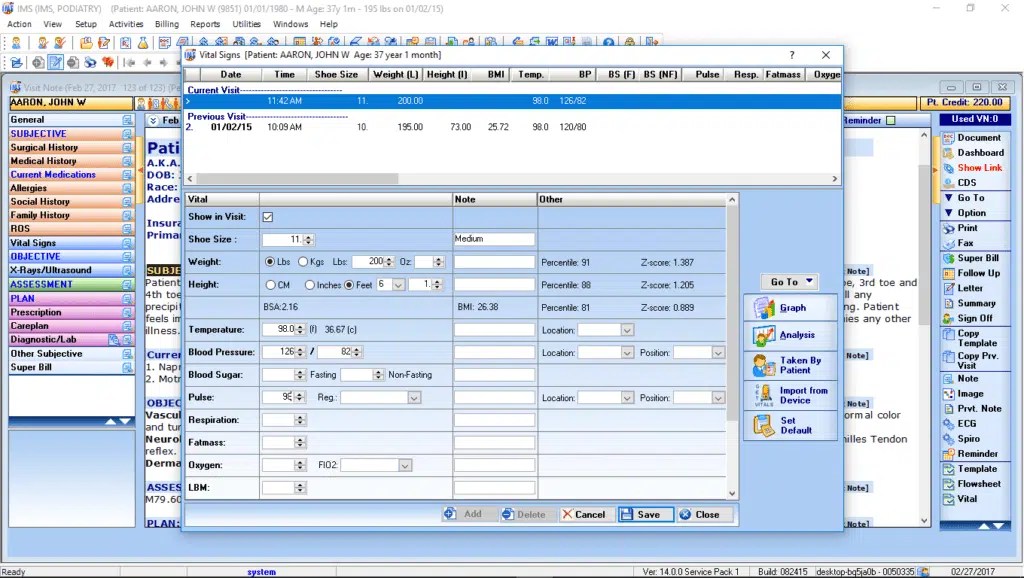Open the Setup menu
The height and width of the screenshot is (578, 1024).
(86, 24)
